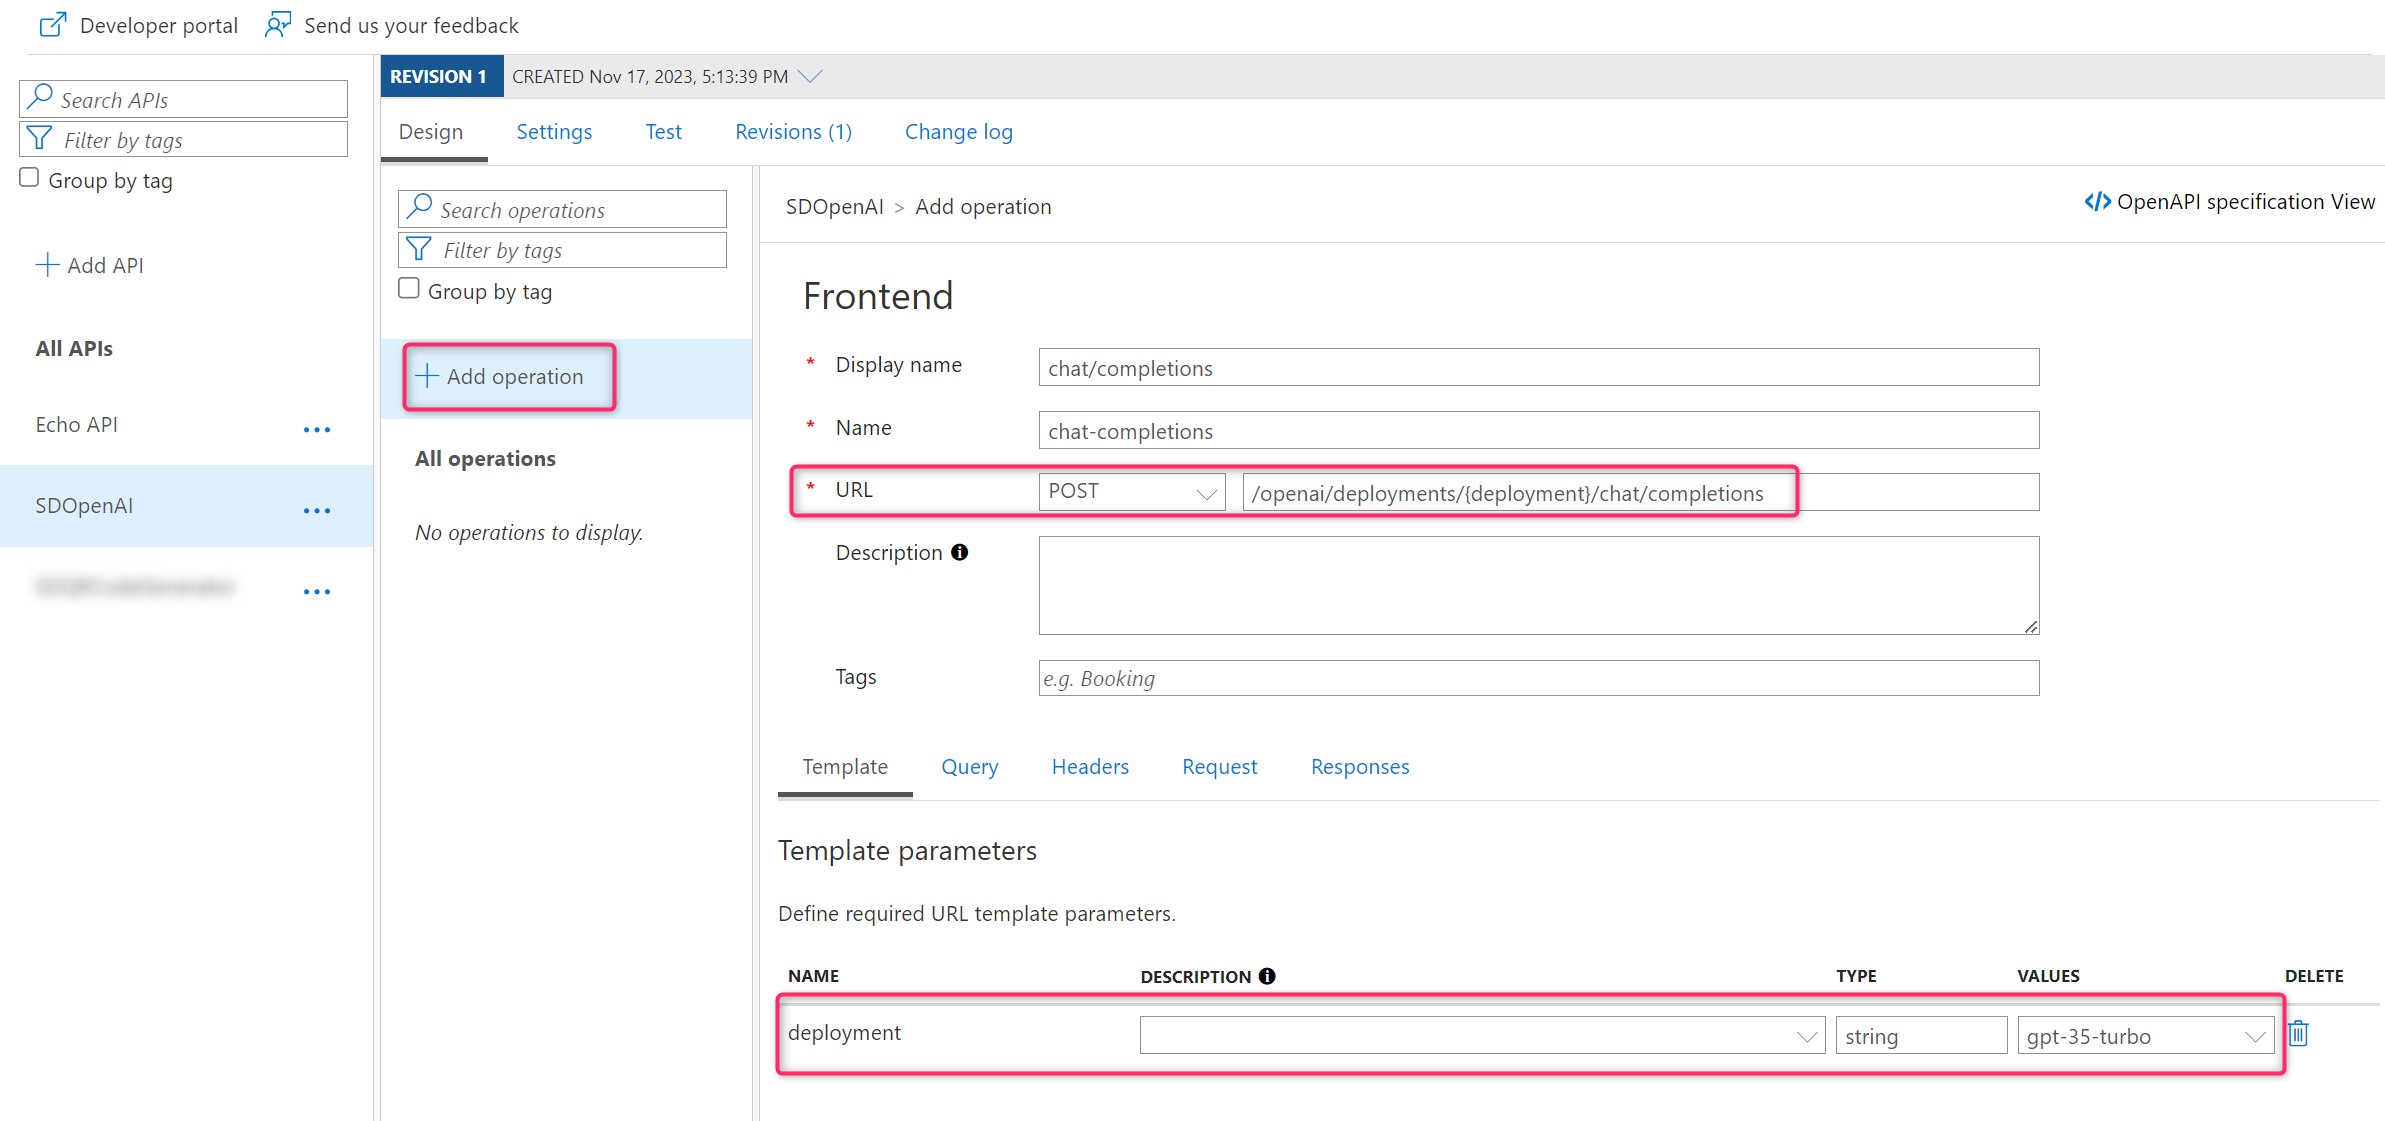
Task: Switch to the Settings tab
Action: coord(554,132)
